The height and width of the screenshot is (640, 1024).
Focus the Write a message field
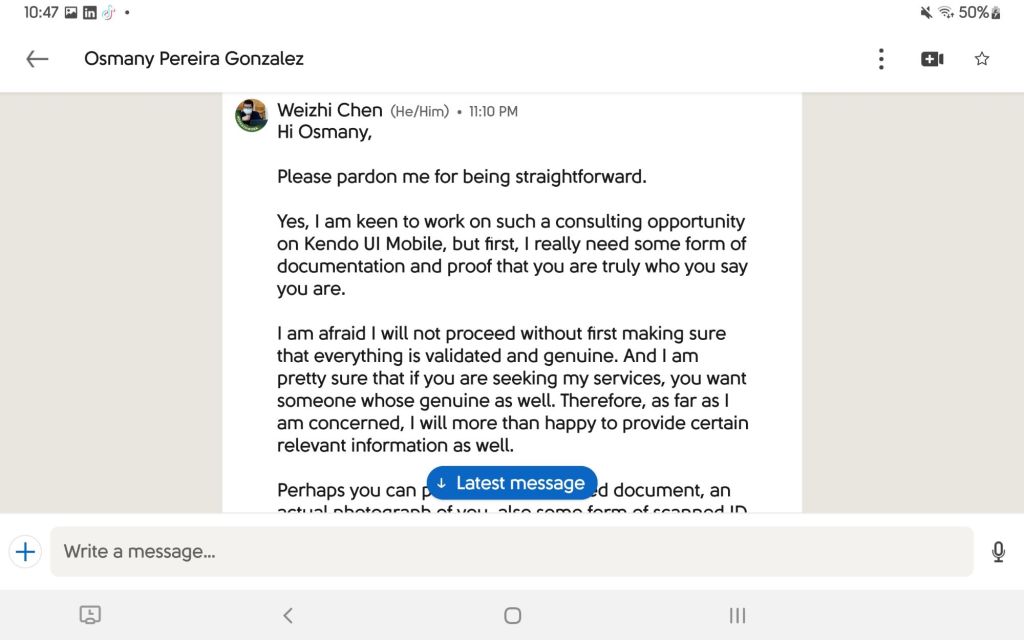(x=511, y=551)
